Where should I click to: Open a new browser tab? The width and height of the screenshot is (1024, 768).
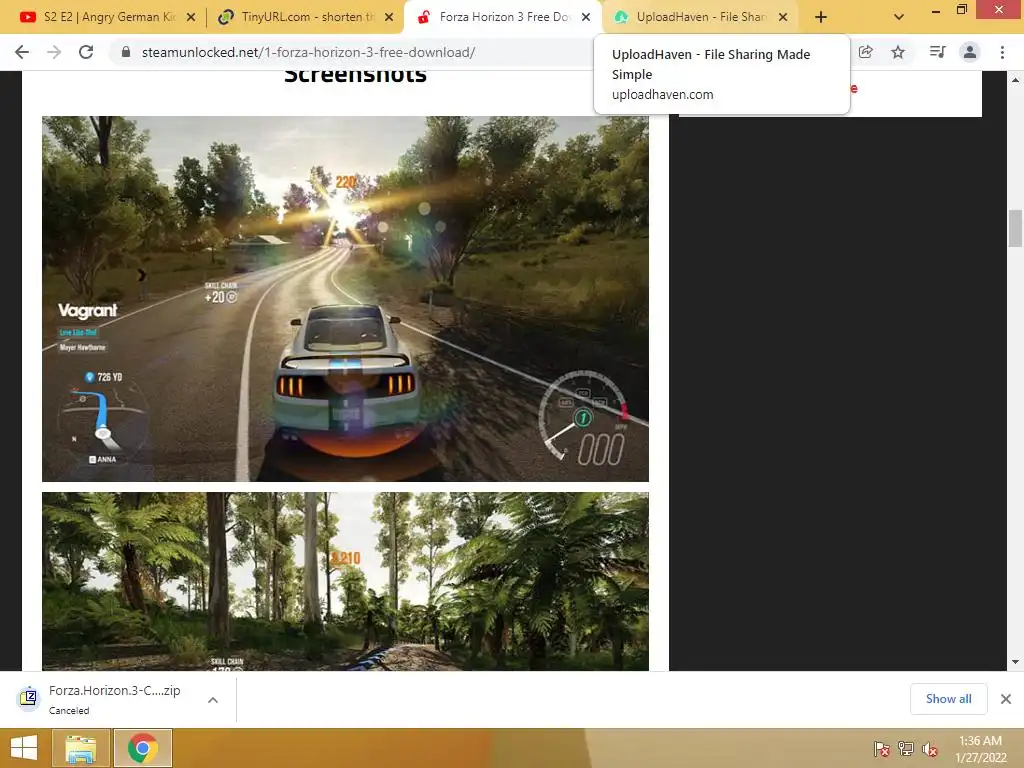click(821, 18)
